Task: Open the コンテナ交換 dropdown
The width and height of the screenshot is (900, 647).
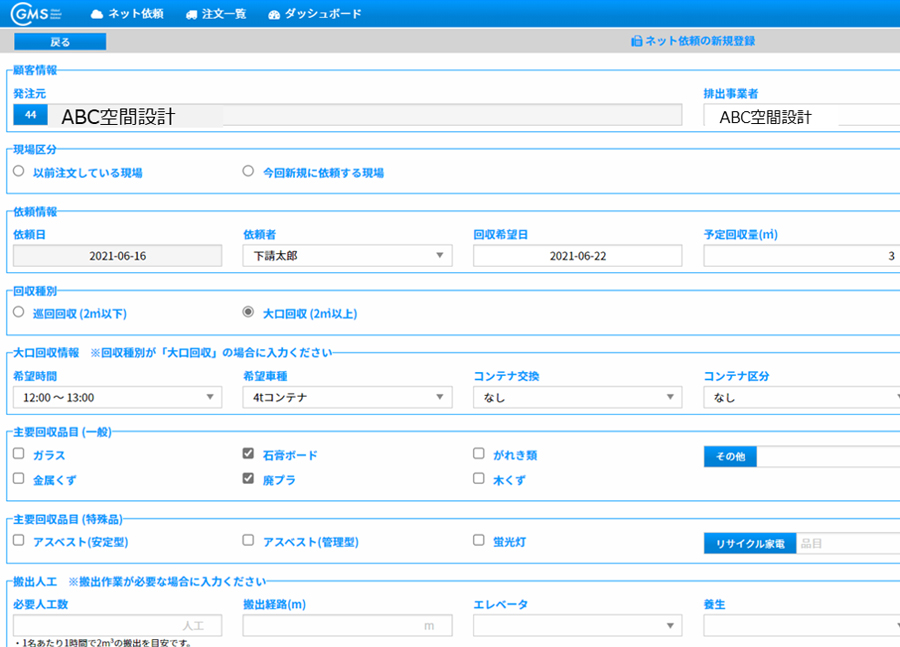Action: coord(577,397)
